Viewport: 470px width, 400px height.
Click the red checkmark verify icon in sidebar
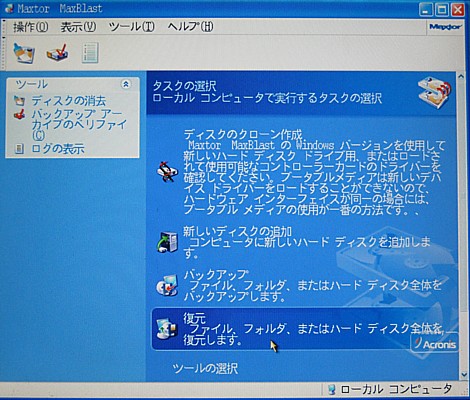click(19, 115)
